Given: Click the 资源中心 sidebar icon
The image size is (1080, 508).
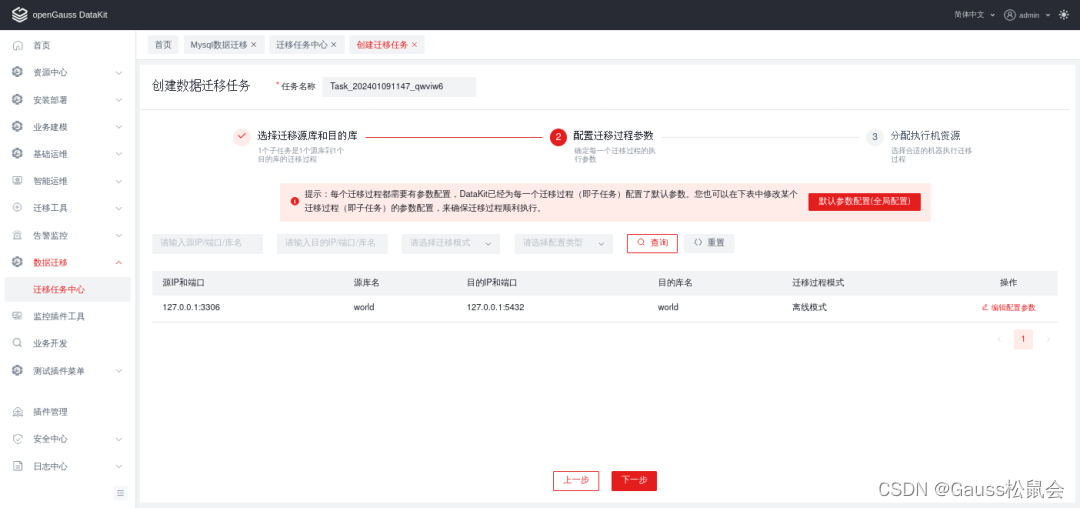Looking at the screenshot, I should 18,72.
